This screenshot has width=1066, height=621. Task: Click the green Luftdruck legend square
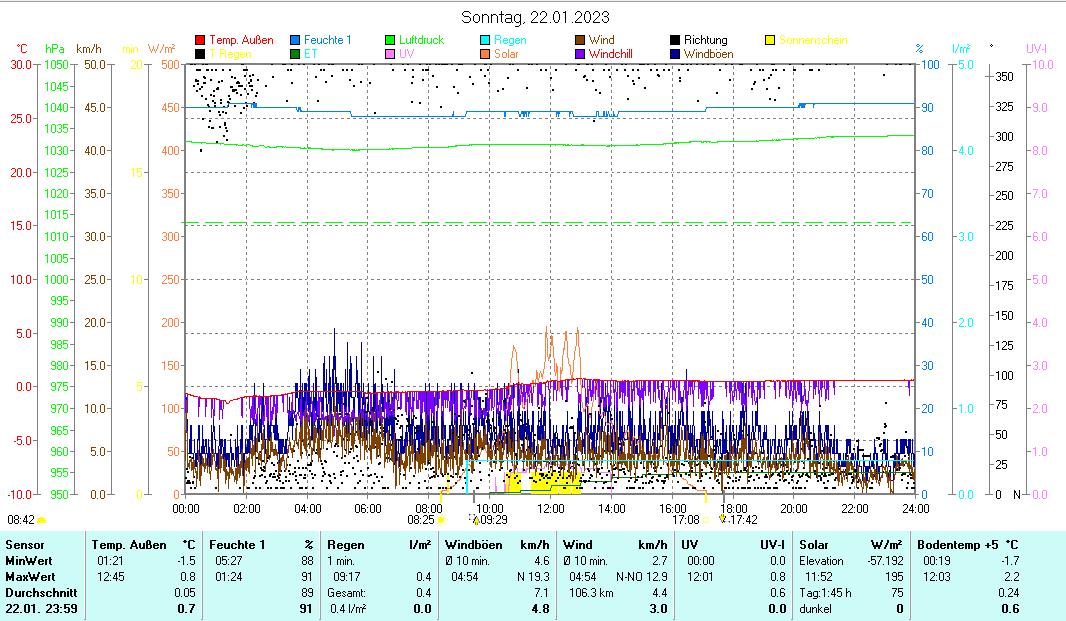[390, 40]
